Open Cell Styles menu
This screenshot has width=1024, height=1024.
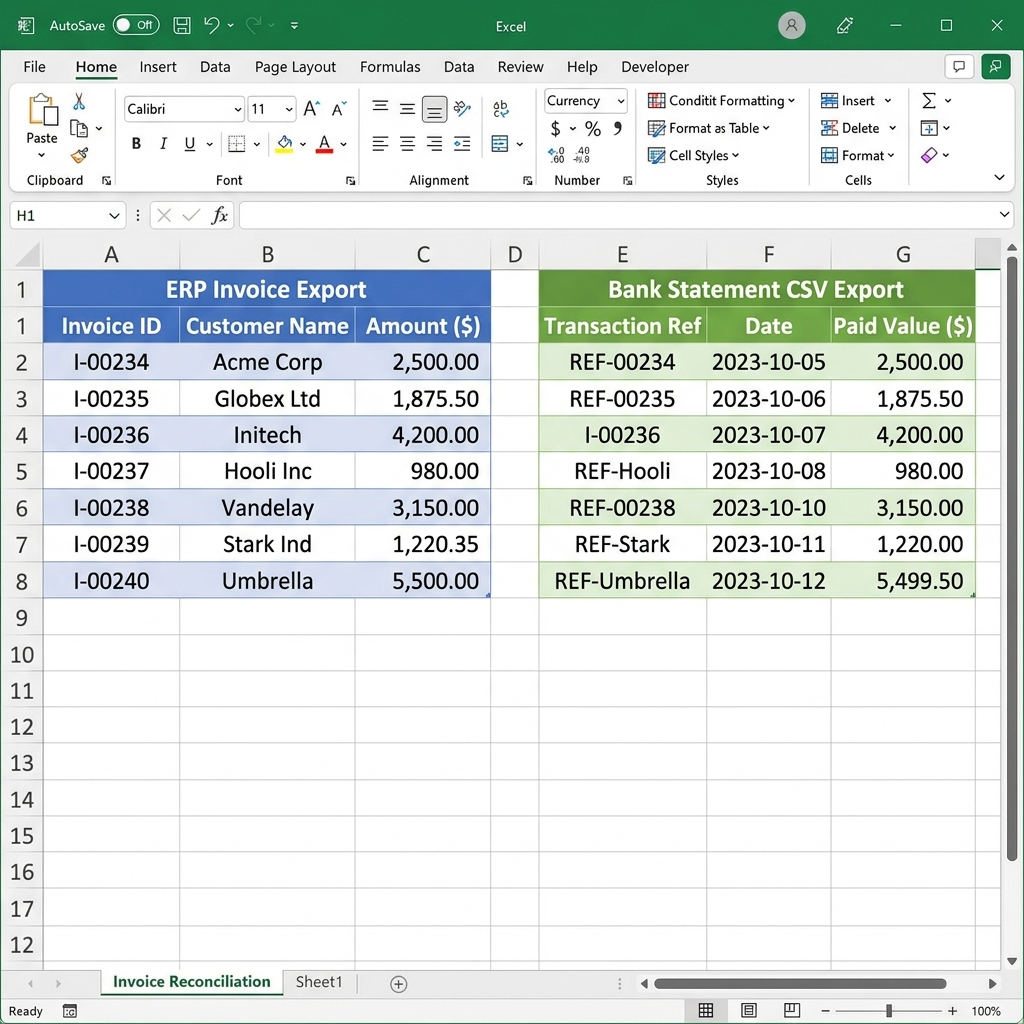click(x=693, y=155)
